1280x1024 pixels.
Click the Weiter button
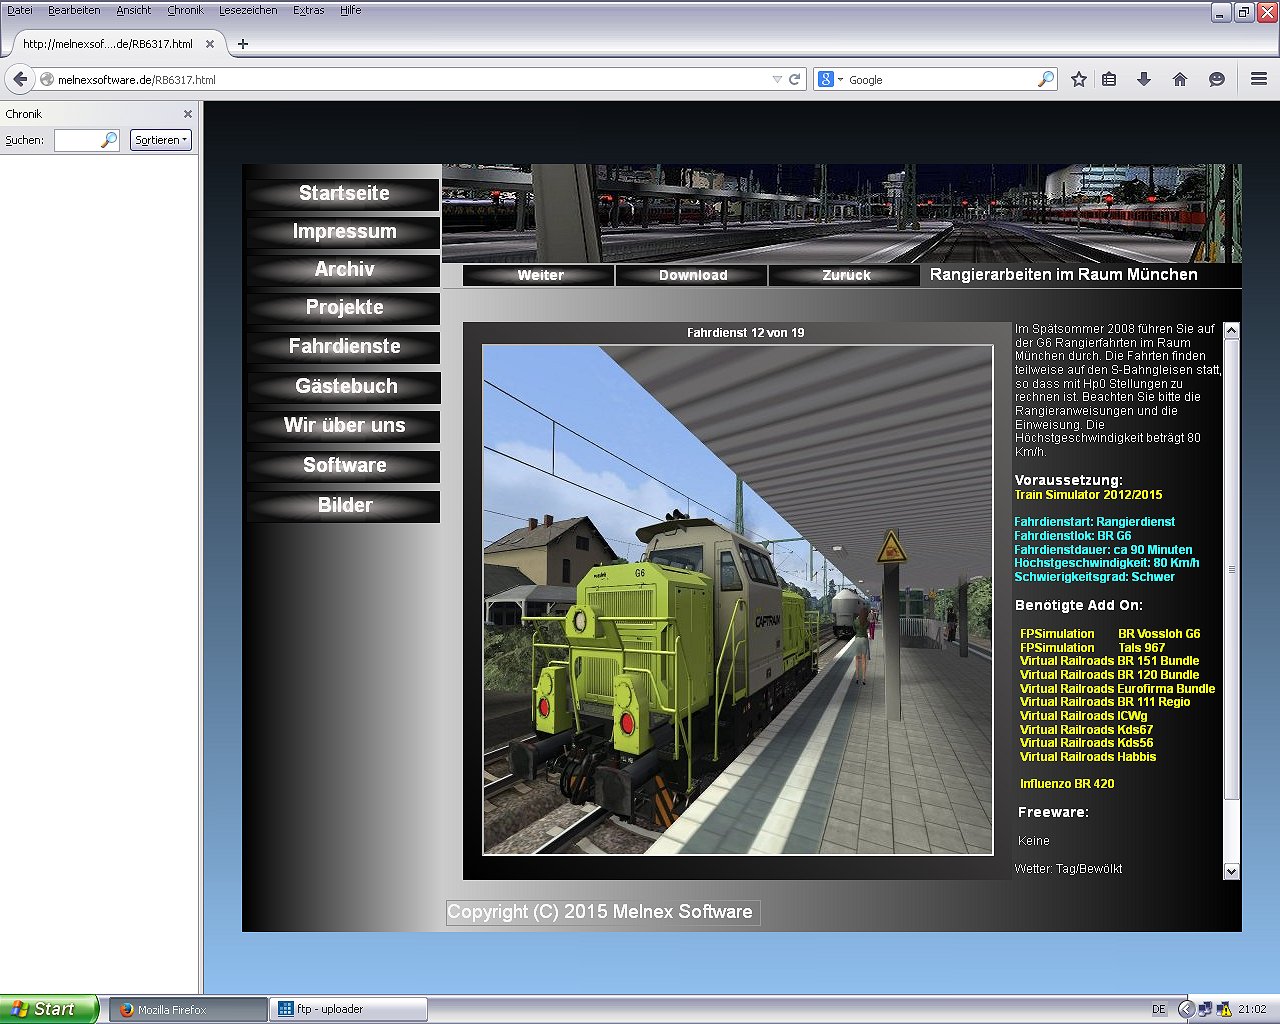click(x=540, y=275)
